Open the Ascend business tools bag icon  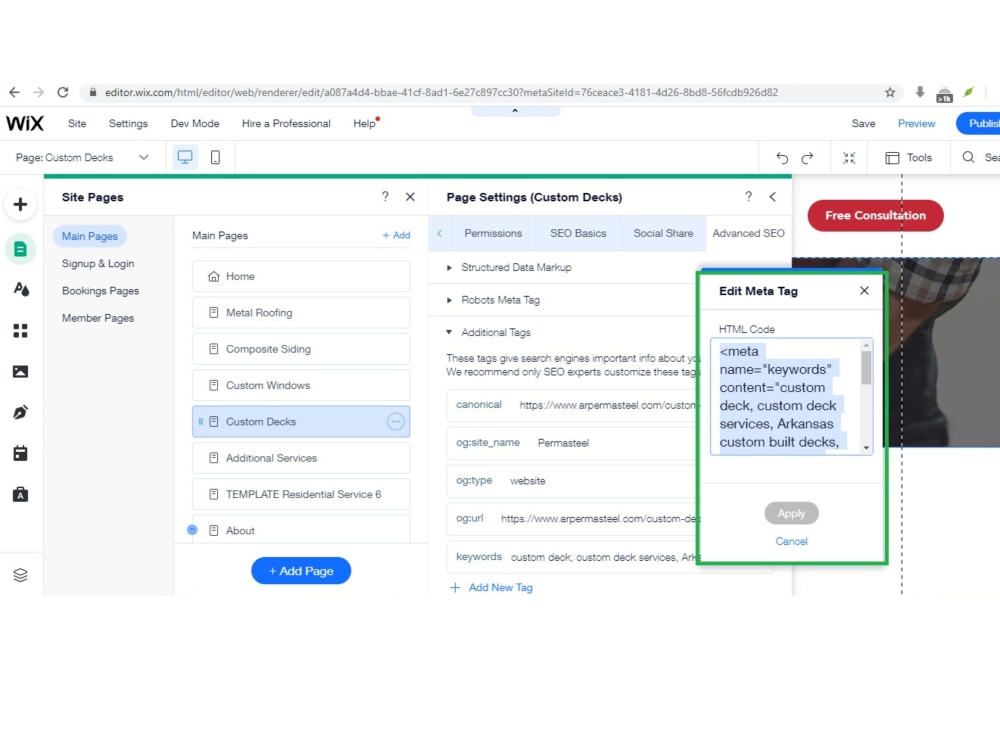click(20, 494)
